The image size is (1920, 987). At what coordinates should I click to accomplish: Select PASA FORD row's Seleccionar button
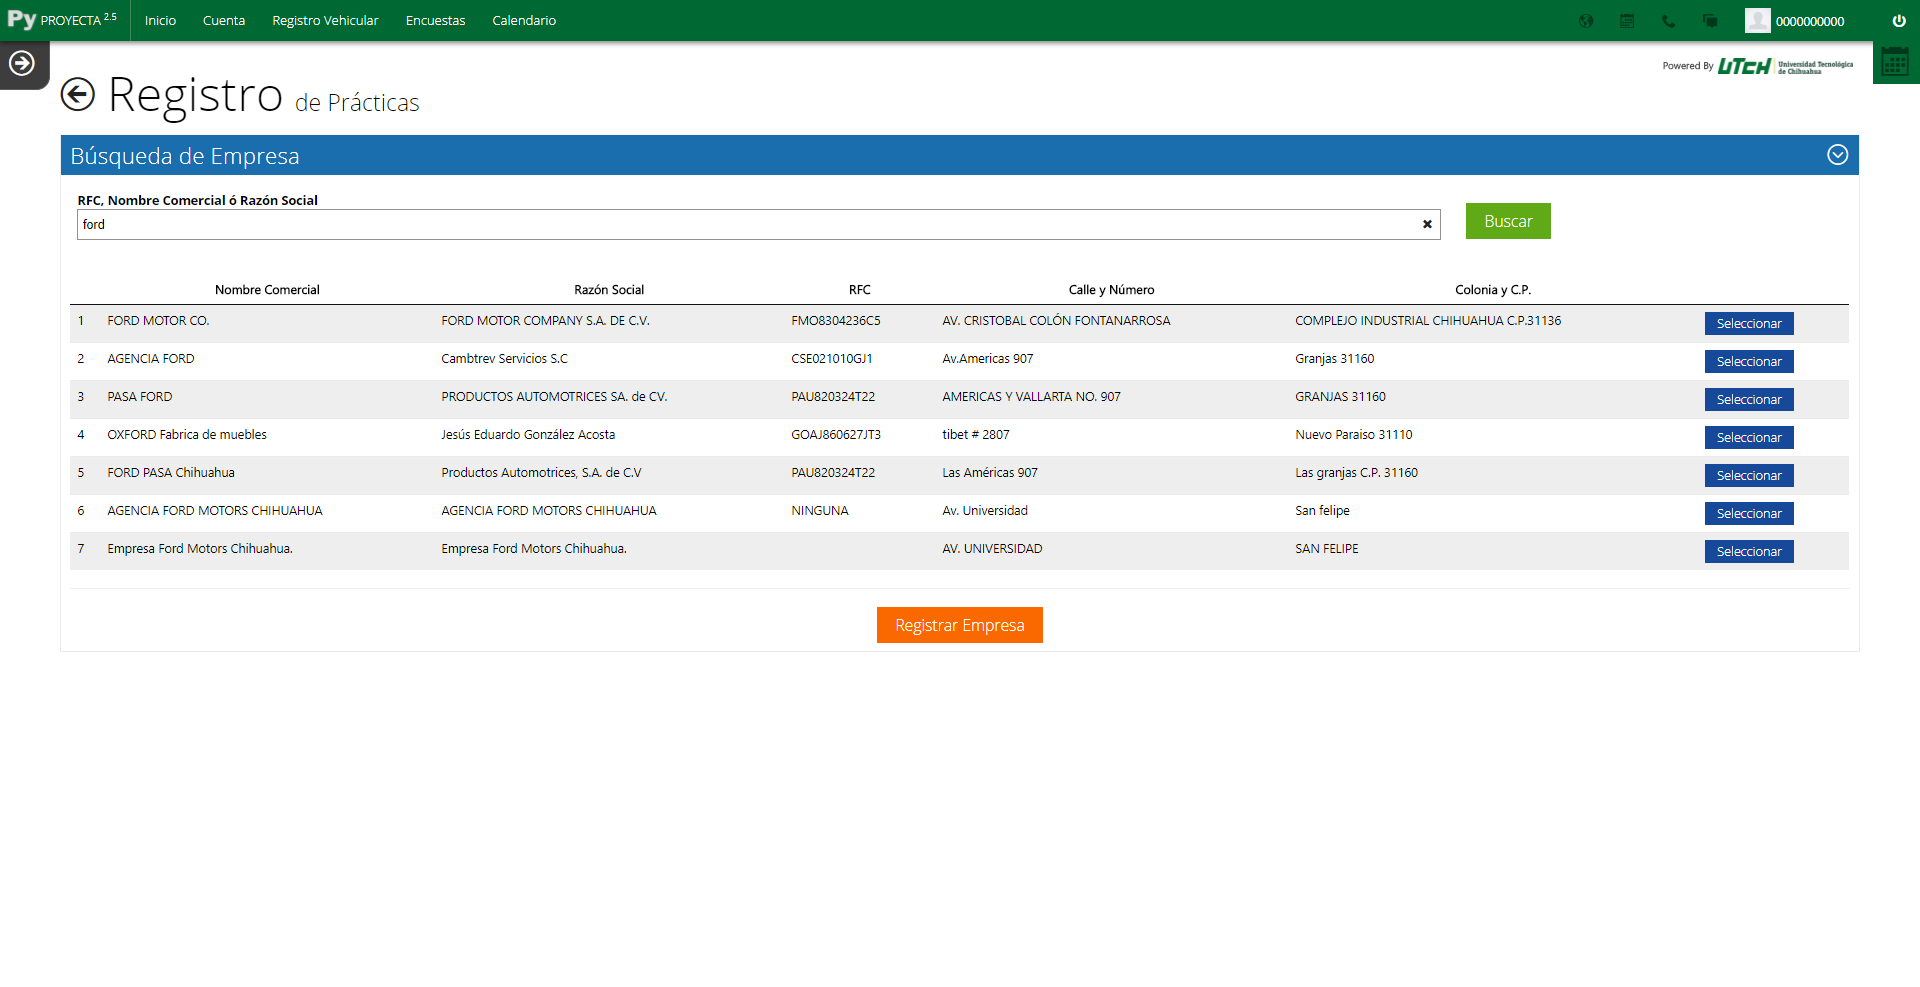[1749, 400]
